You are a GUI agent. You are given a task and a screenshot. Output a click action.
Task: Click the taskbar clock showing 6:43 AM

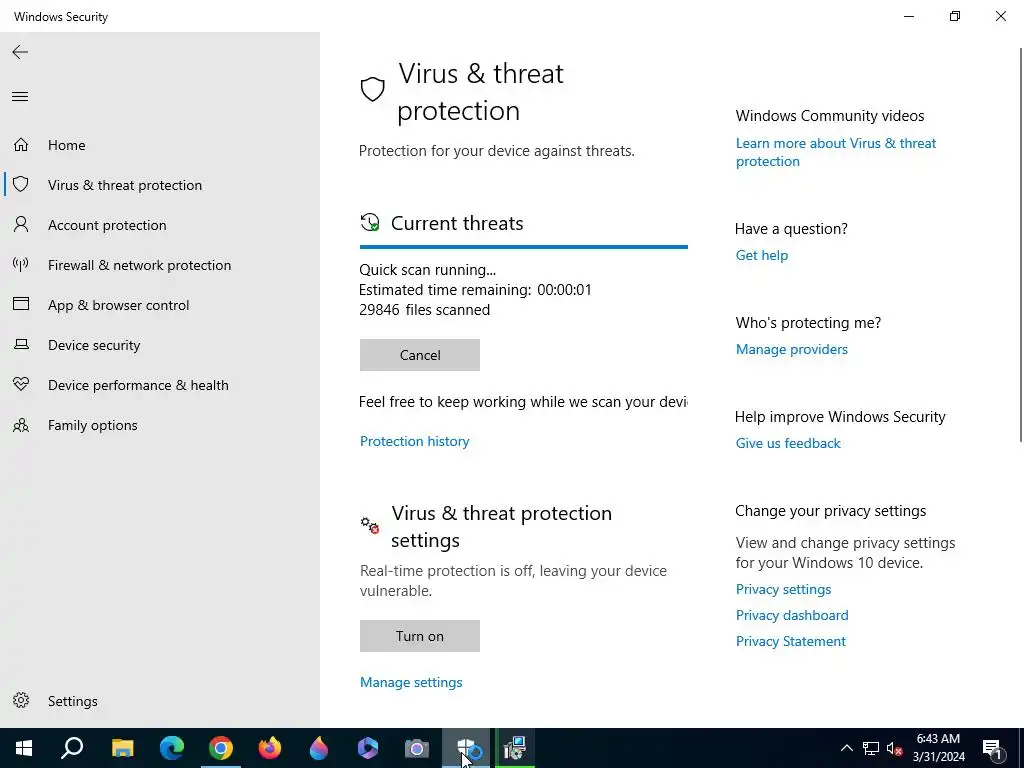(x=938, y=748)
